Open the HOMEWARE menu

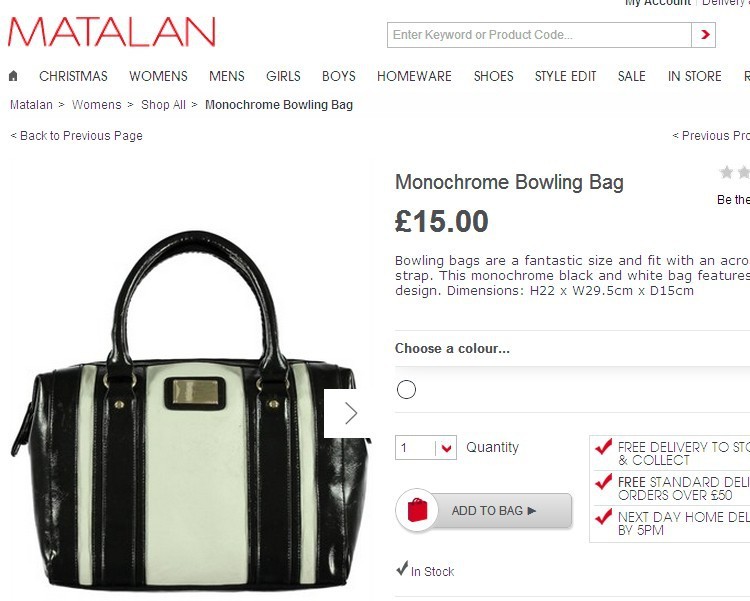click(414, 76)
